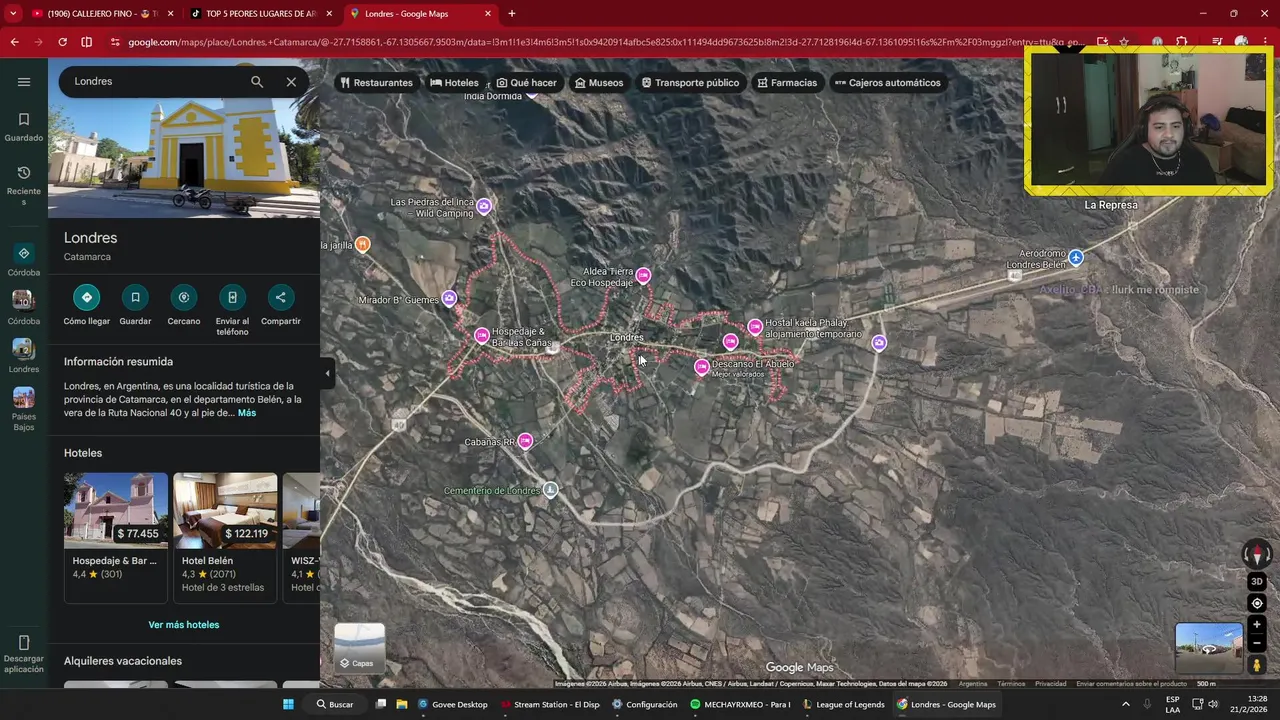Open the Google Maps hamburger menu
The width and height of the screenshot is (1280, 720).
24,82
